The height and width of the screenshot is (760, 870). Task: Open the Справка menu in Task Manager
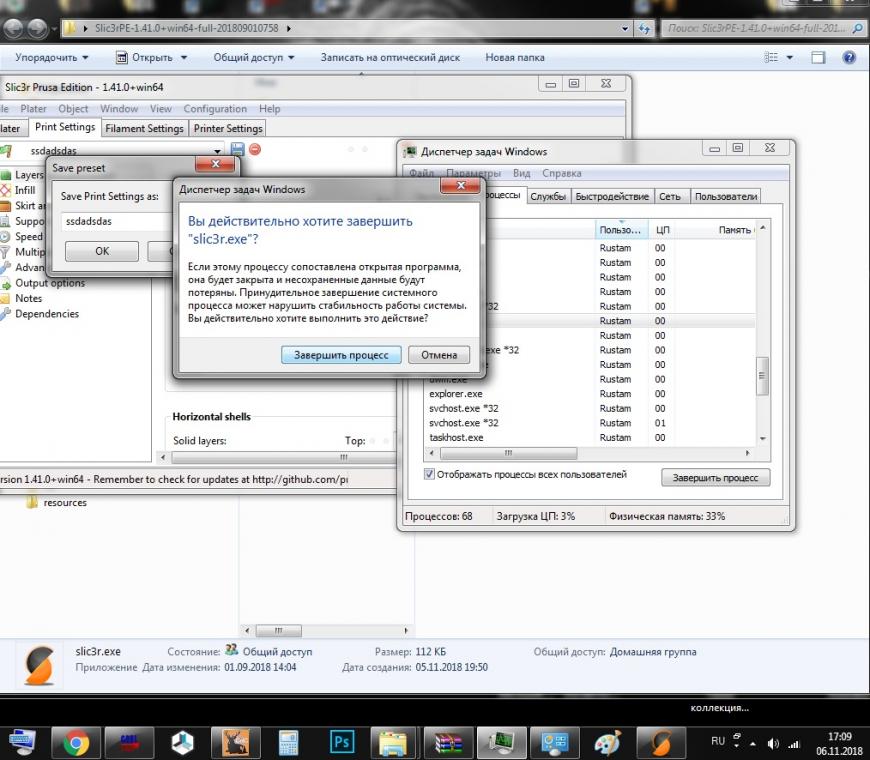[562, 173]
